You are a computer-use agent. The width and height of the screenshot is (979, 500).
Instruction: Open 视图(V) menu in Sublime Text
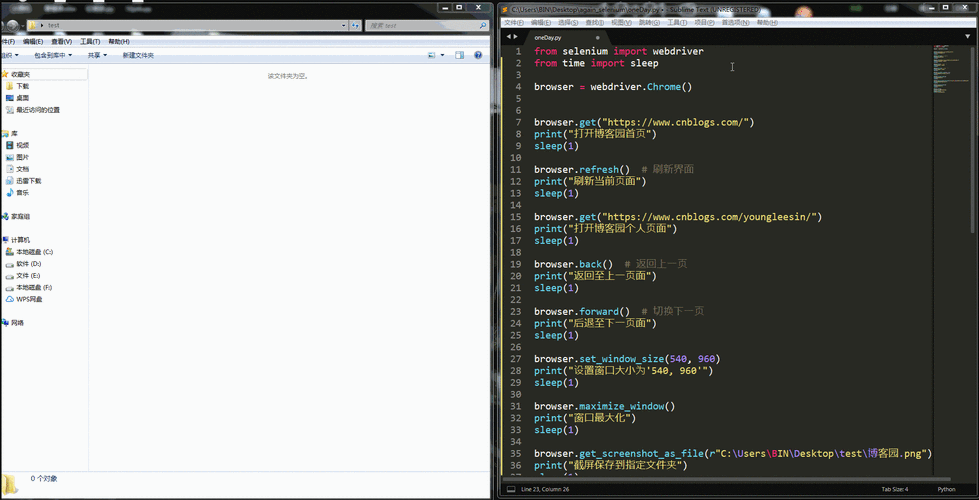point(621,22)
